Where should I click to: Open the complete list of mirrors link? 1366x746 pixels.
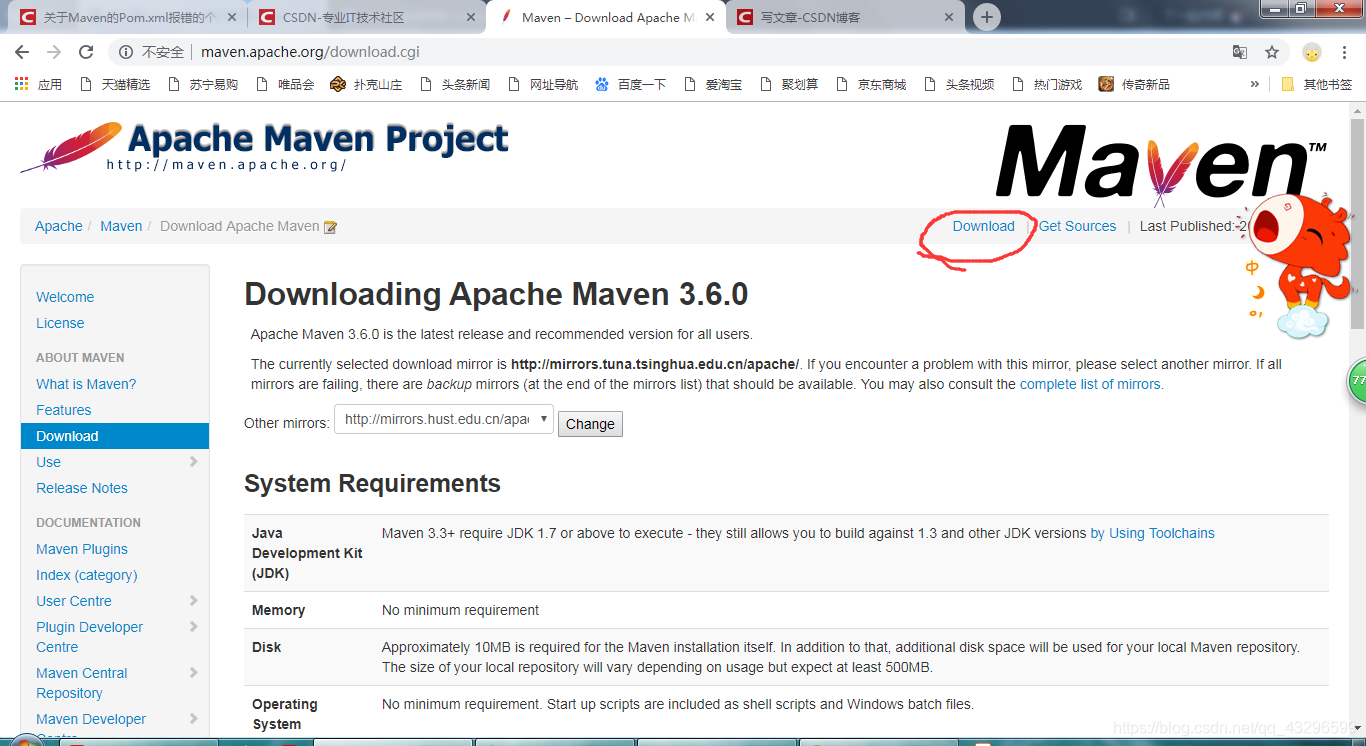pos(1091,384)
